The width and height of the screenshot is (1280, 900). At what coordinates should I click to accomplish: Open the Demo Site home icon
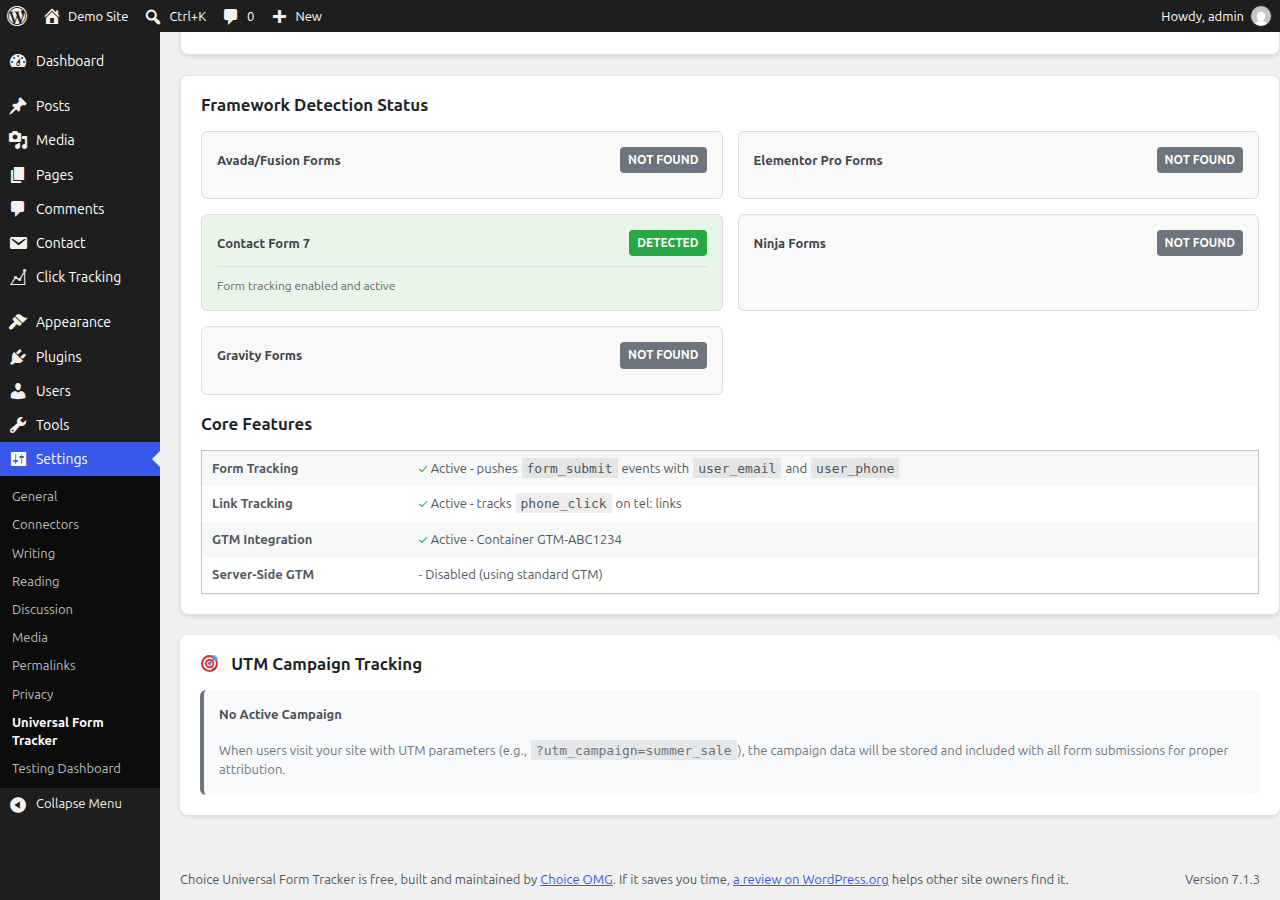(x=52, y=16)
